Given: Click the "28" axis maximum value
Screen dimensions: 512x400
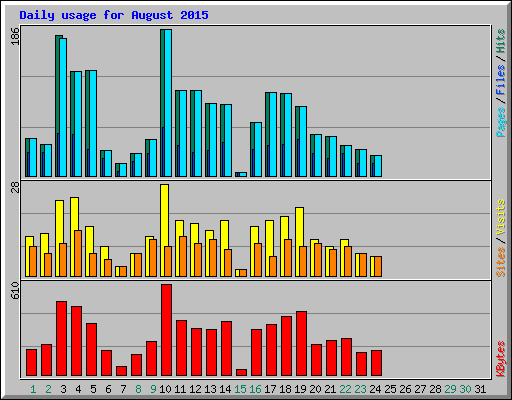Looking at the screenshot, I should point(15,187).
